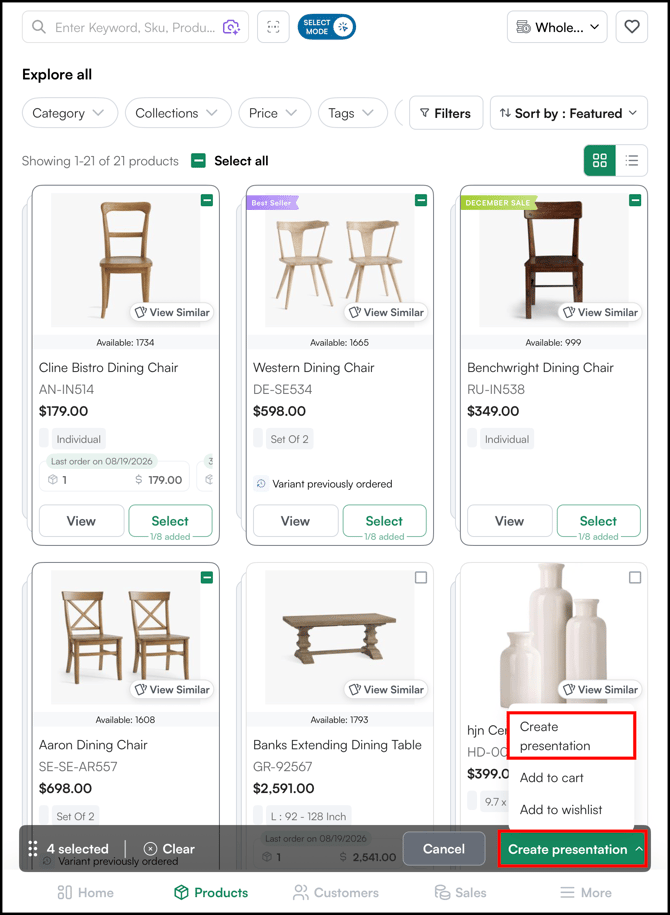The image size is (670, 915).
Task: Tap the barcode scanner icon
Action: [x=273, y=27]
